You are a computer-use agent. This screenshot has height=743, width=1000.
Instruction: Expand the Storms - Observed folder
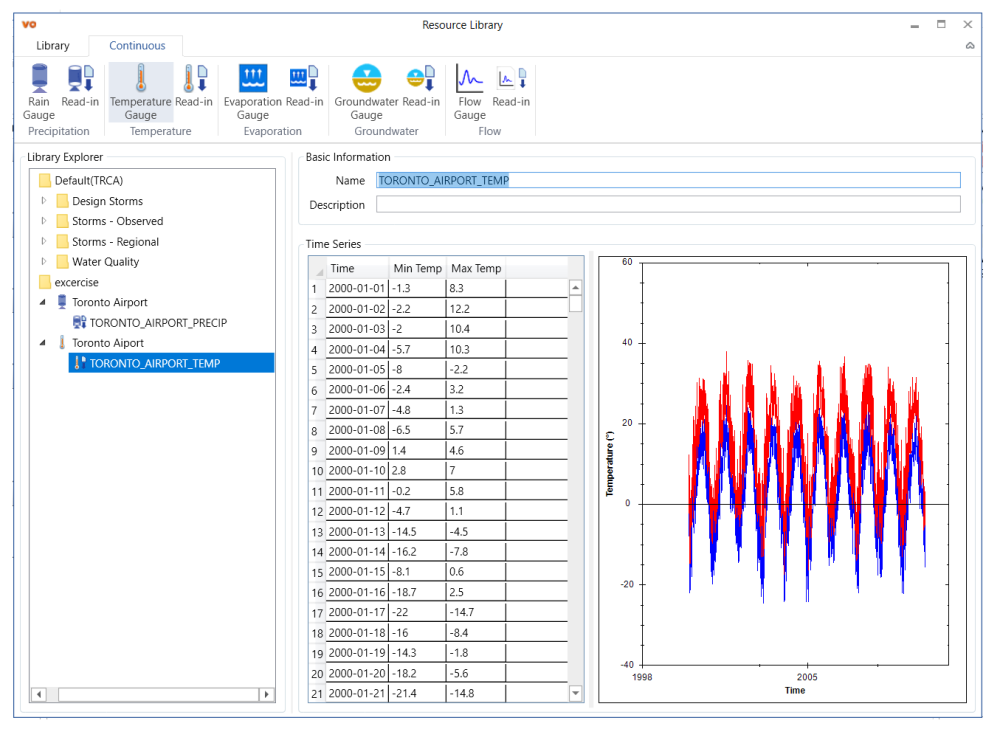[x=44, y=221]
